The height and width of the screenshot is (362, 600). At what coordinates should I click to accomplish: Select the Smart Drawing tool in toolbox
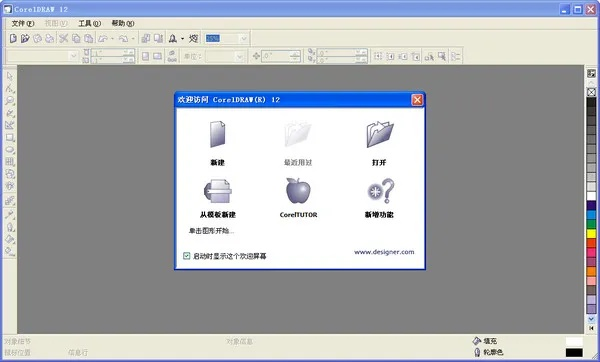tap(10, 125)
